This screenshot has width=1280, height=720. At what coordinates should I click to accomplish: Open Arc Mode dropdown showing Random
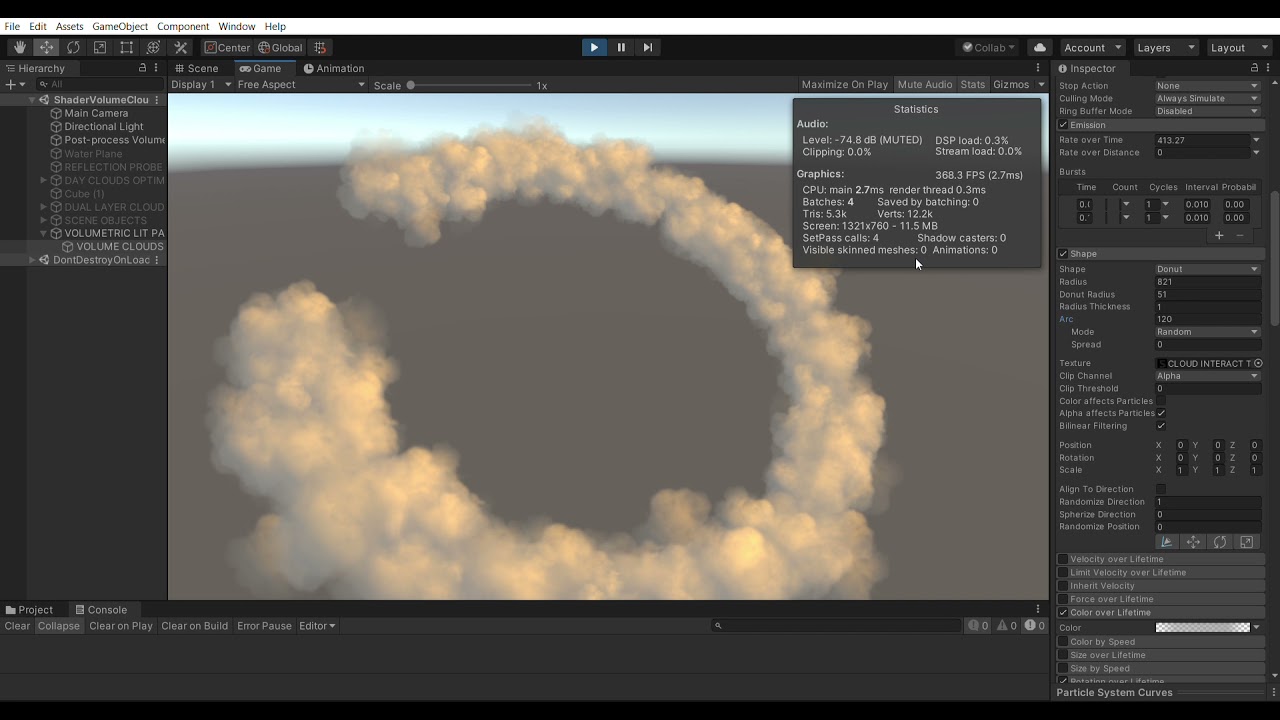pos(1207,332)
